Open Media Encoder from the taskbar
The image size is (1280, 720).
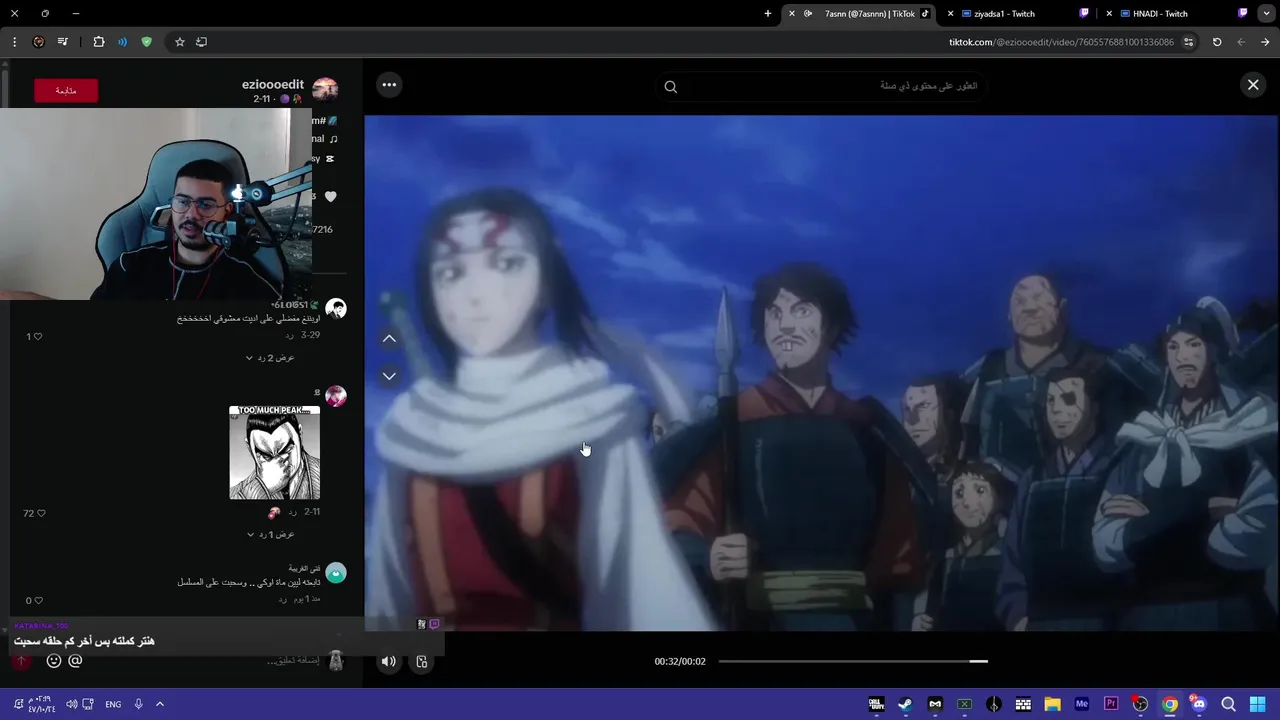point(1082,704)
